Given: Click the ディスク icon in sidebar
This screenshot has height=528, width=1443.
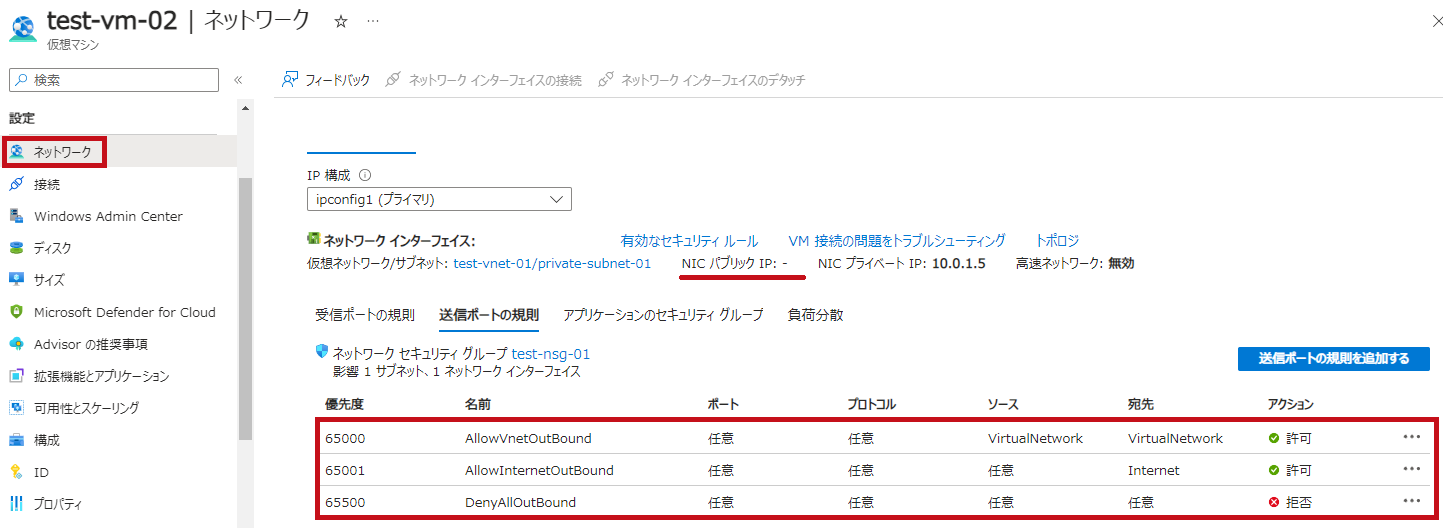Looking at the screenshot, I should pyautogui.click(x=16, y=248).
